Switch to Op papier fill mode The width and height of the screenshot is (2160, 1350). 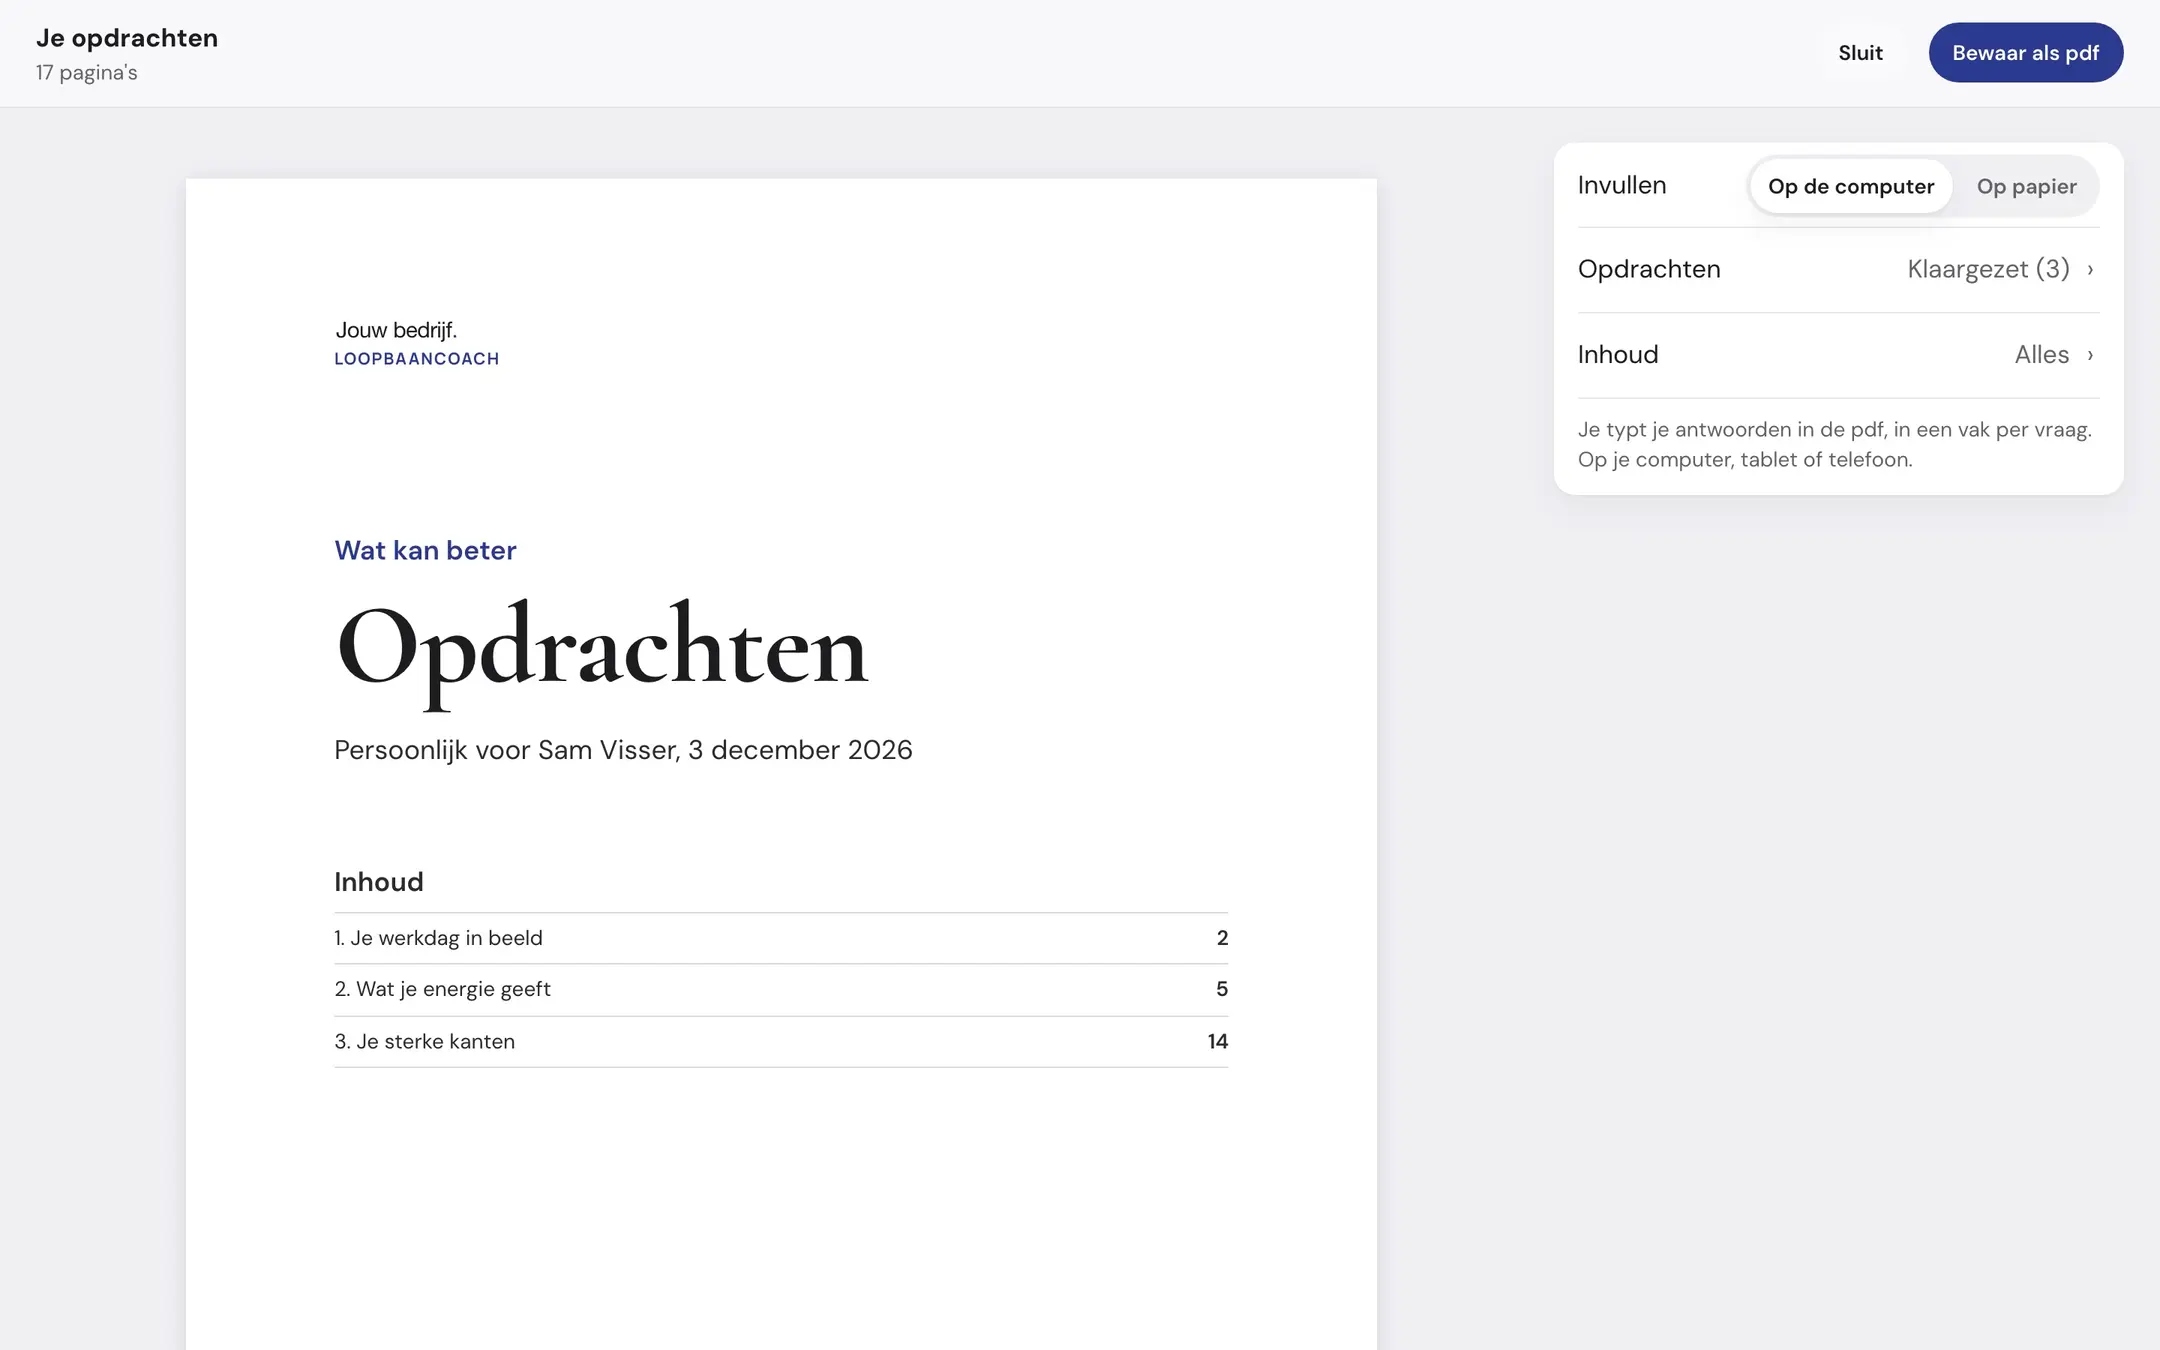point(2026,186)
